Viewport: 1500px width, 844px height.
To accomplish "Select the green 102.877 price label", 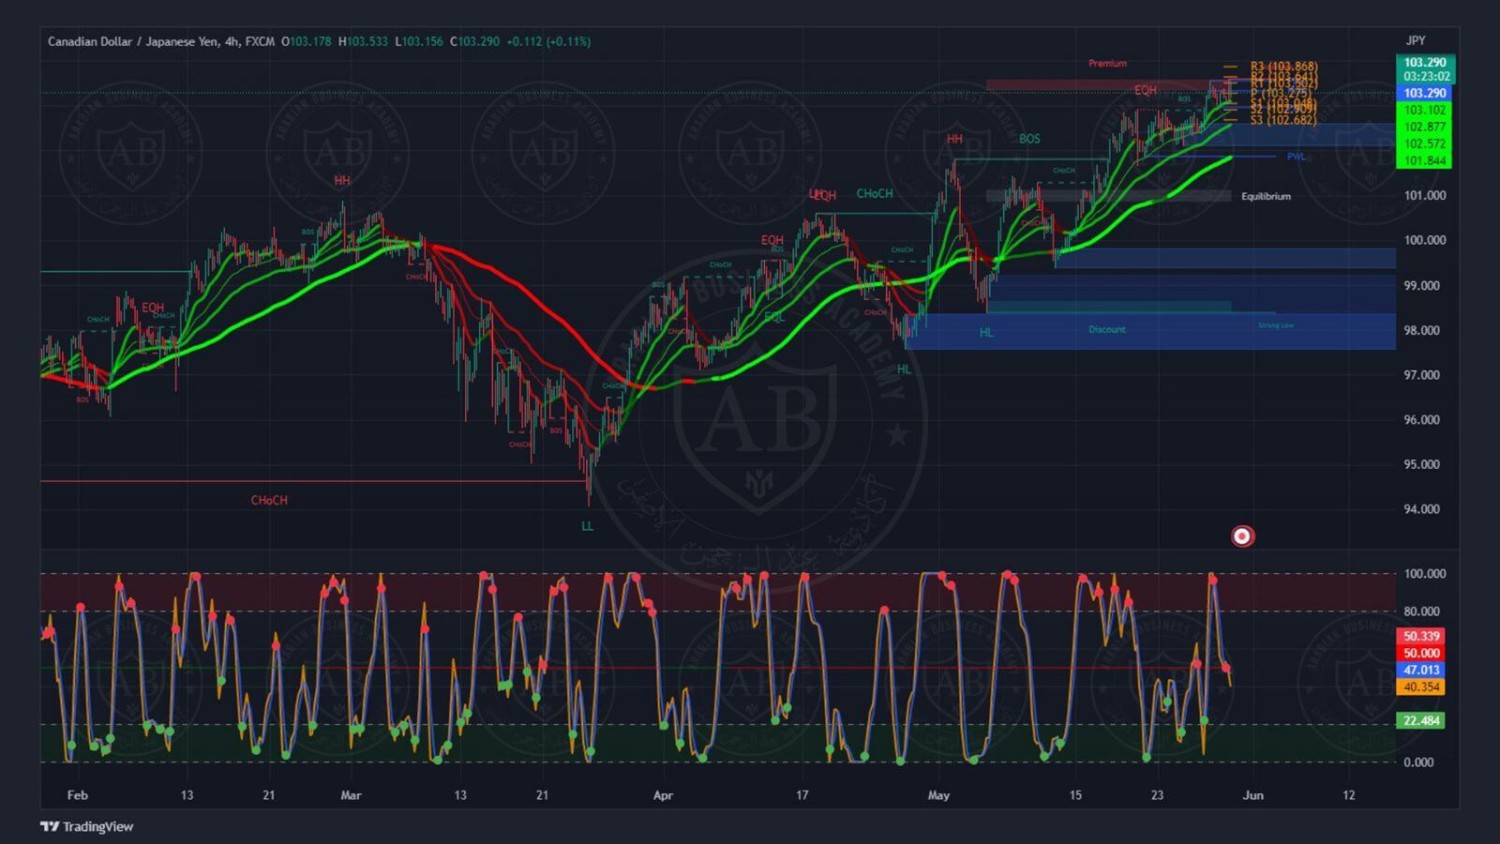I will coord(1424,127).
